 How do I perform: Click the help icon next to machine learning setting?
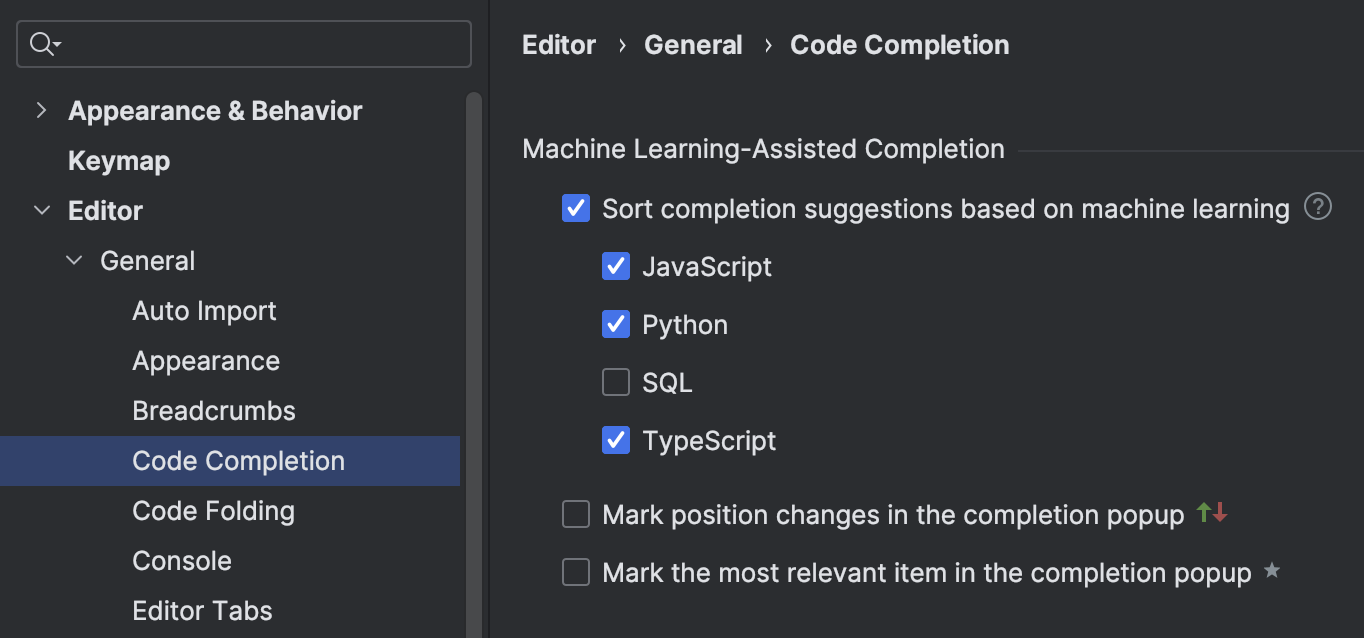[x=1318, y=207]
